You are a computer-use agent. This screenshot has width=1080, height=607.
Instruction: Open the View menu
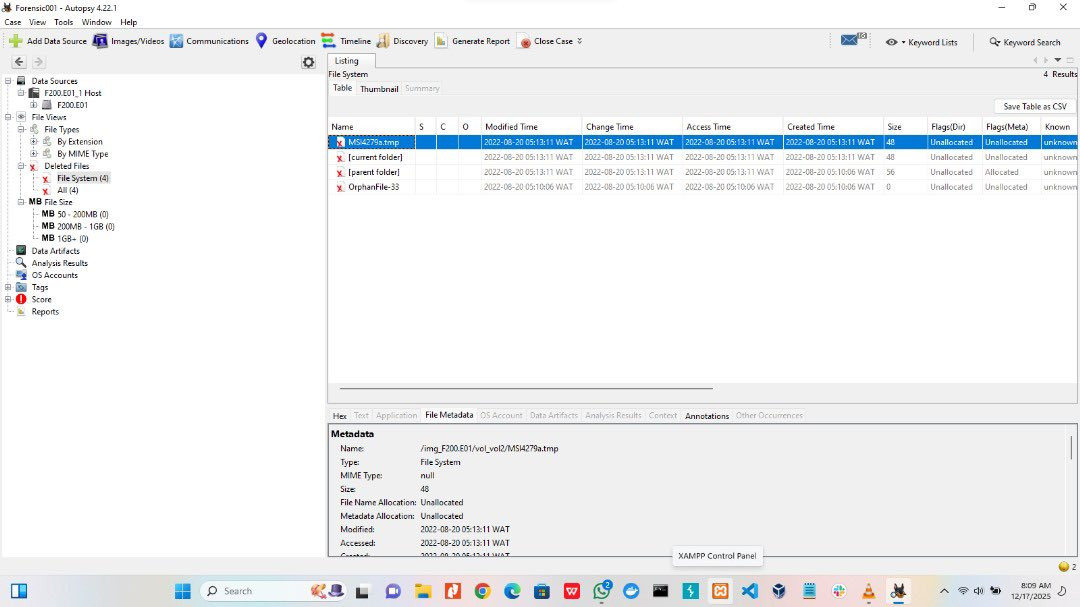37,22
